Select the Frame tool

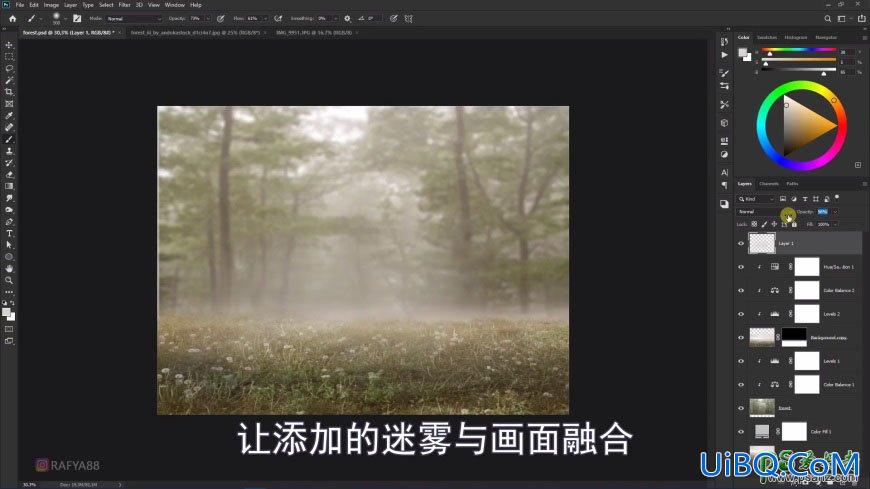9,104
